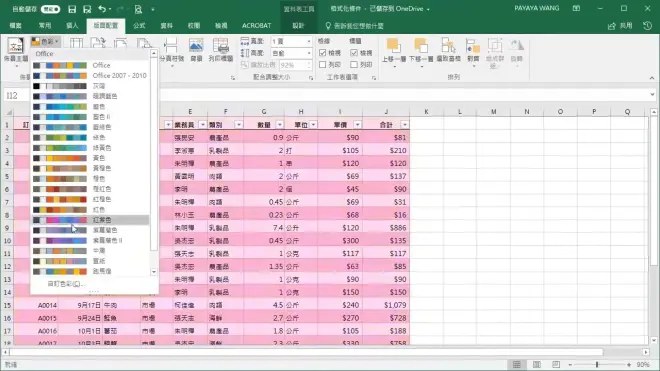Expand the formula bar chevron
The height and width of the screenshot is (371, 660).
(x=652, y=95)
